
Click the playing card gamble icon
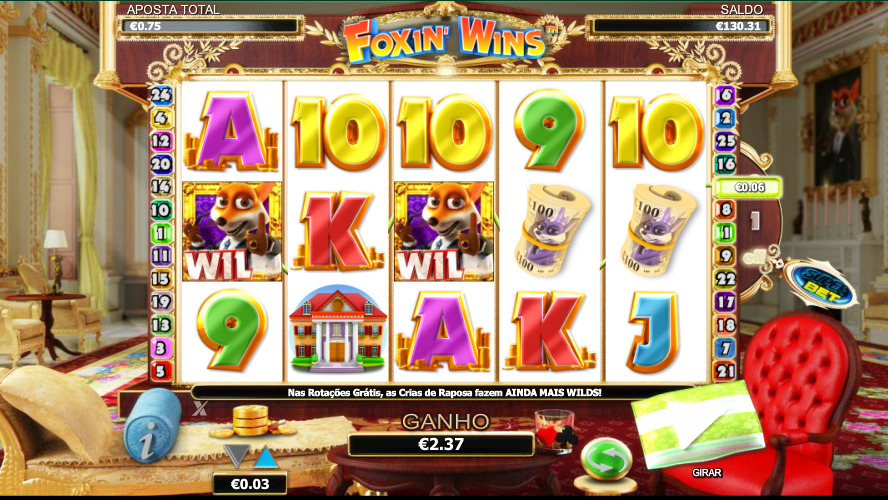(x=557, y=433)
